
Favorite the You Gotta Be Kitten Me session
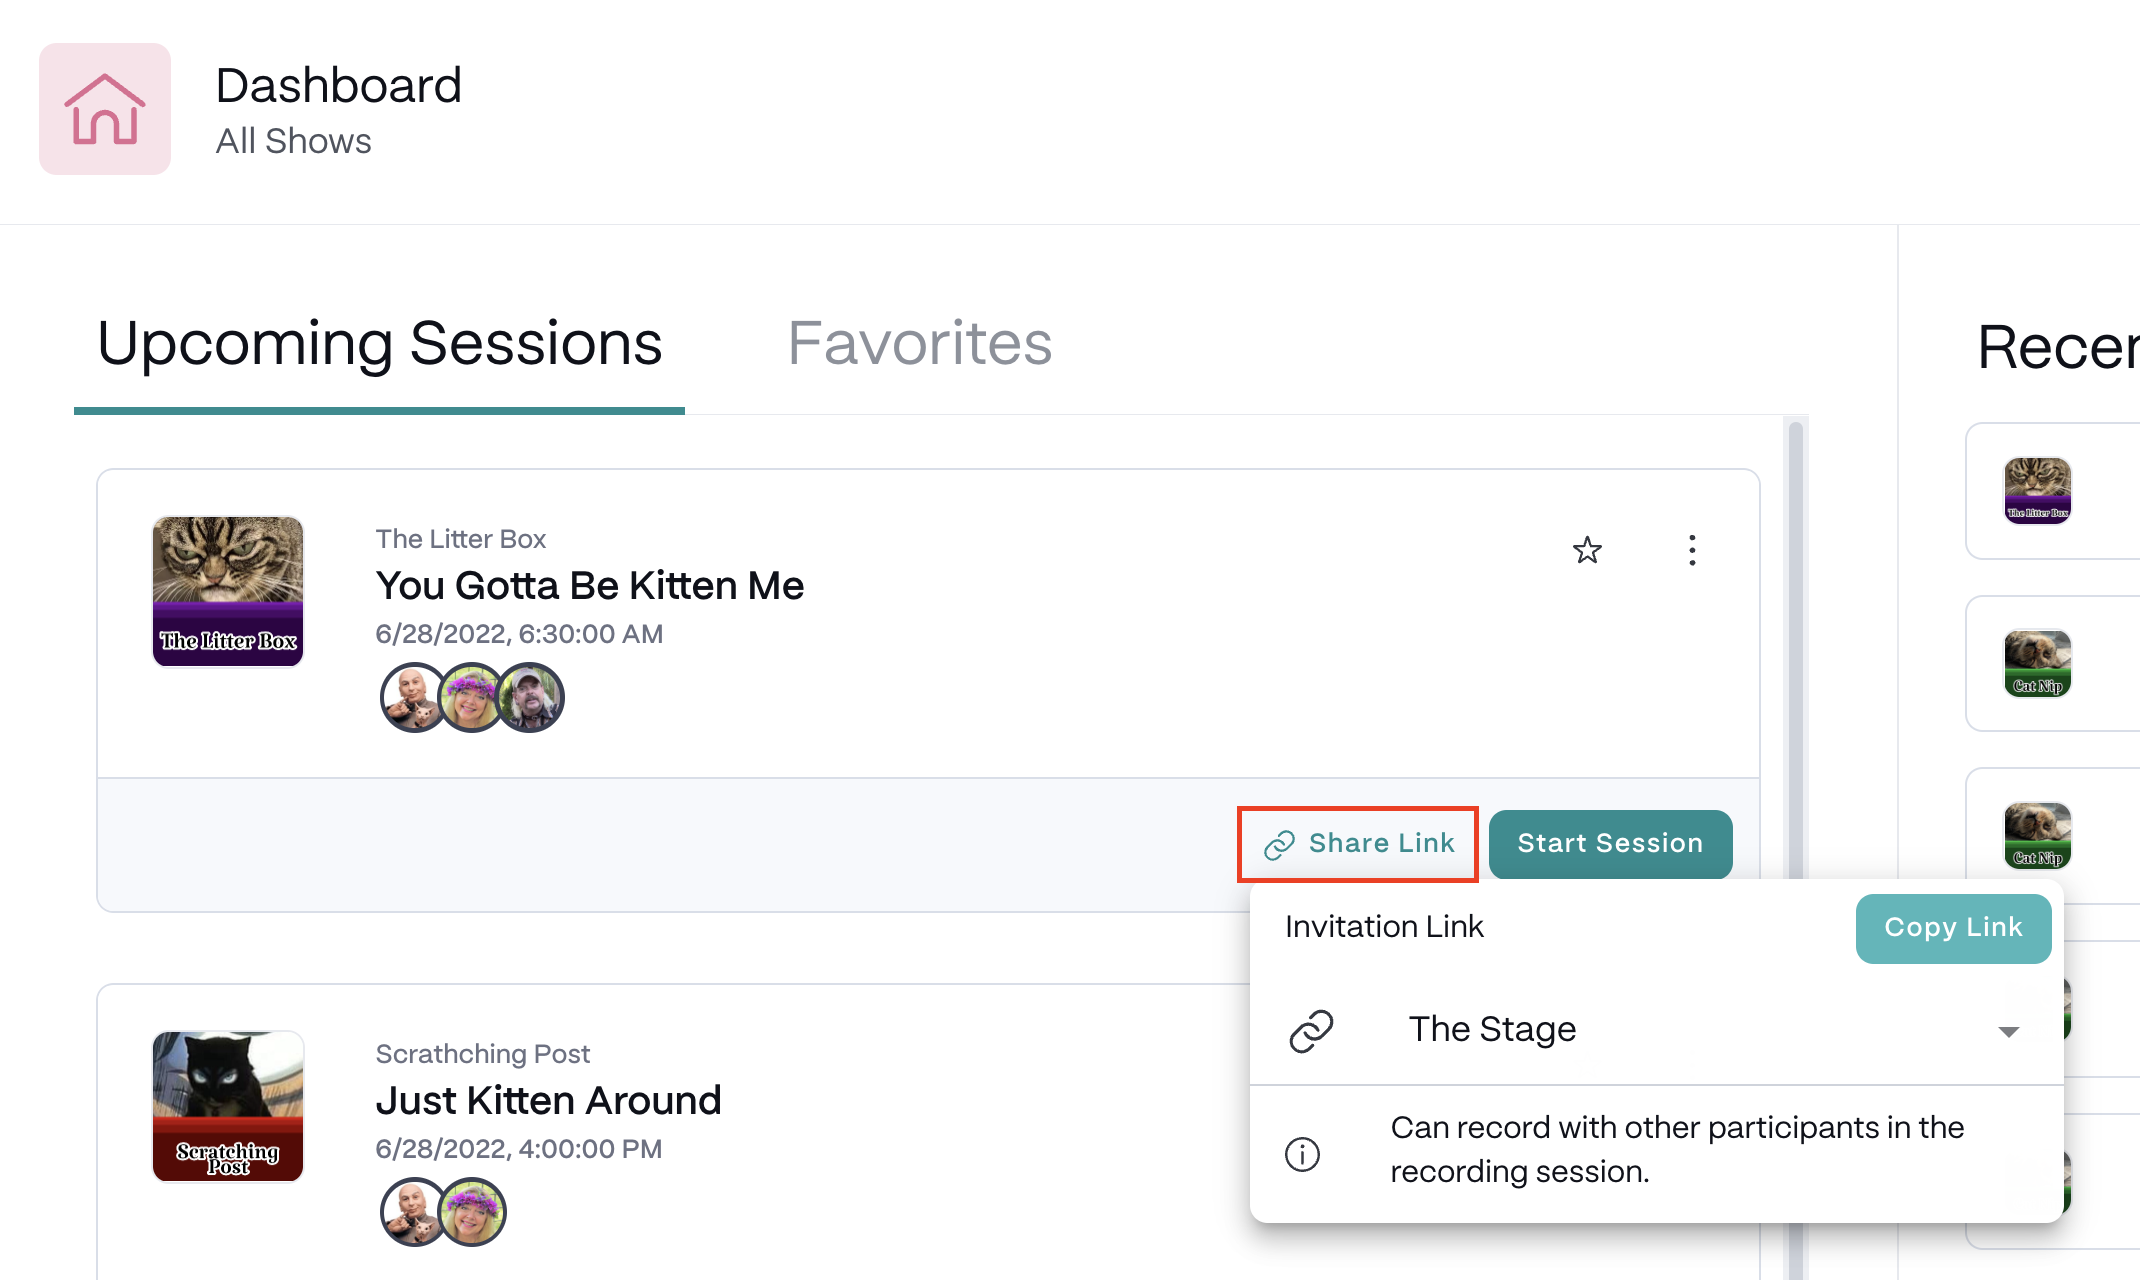tap(1587, 550)
